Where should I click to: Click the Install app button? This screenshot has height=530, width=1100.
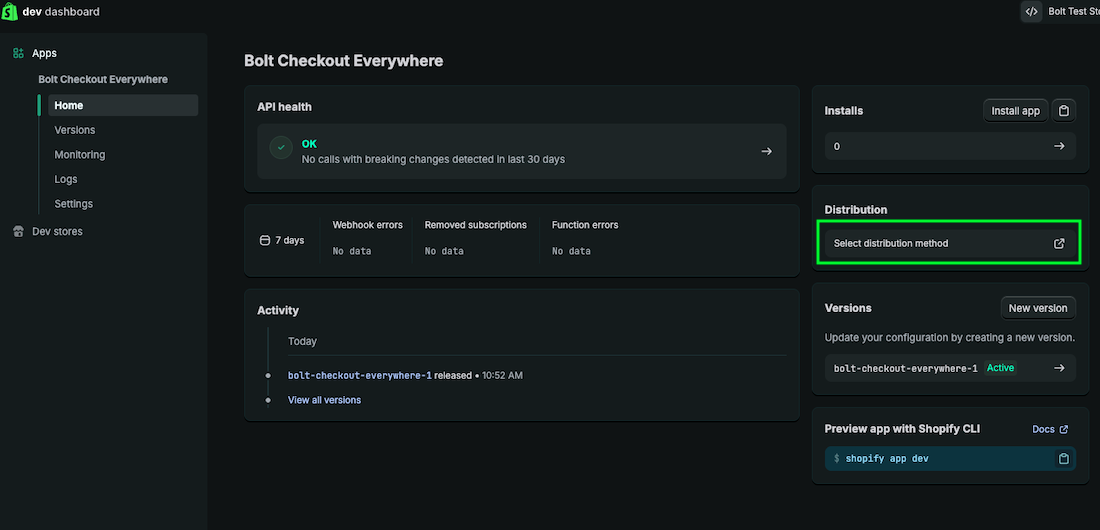pyautogui.click(x=1015, y=111)
